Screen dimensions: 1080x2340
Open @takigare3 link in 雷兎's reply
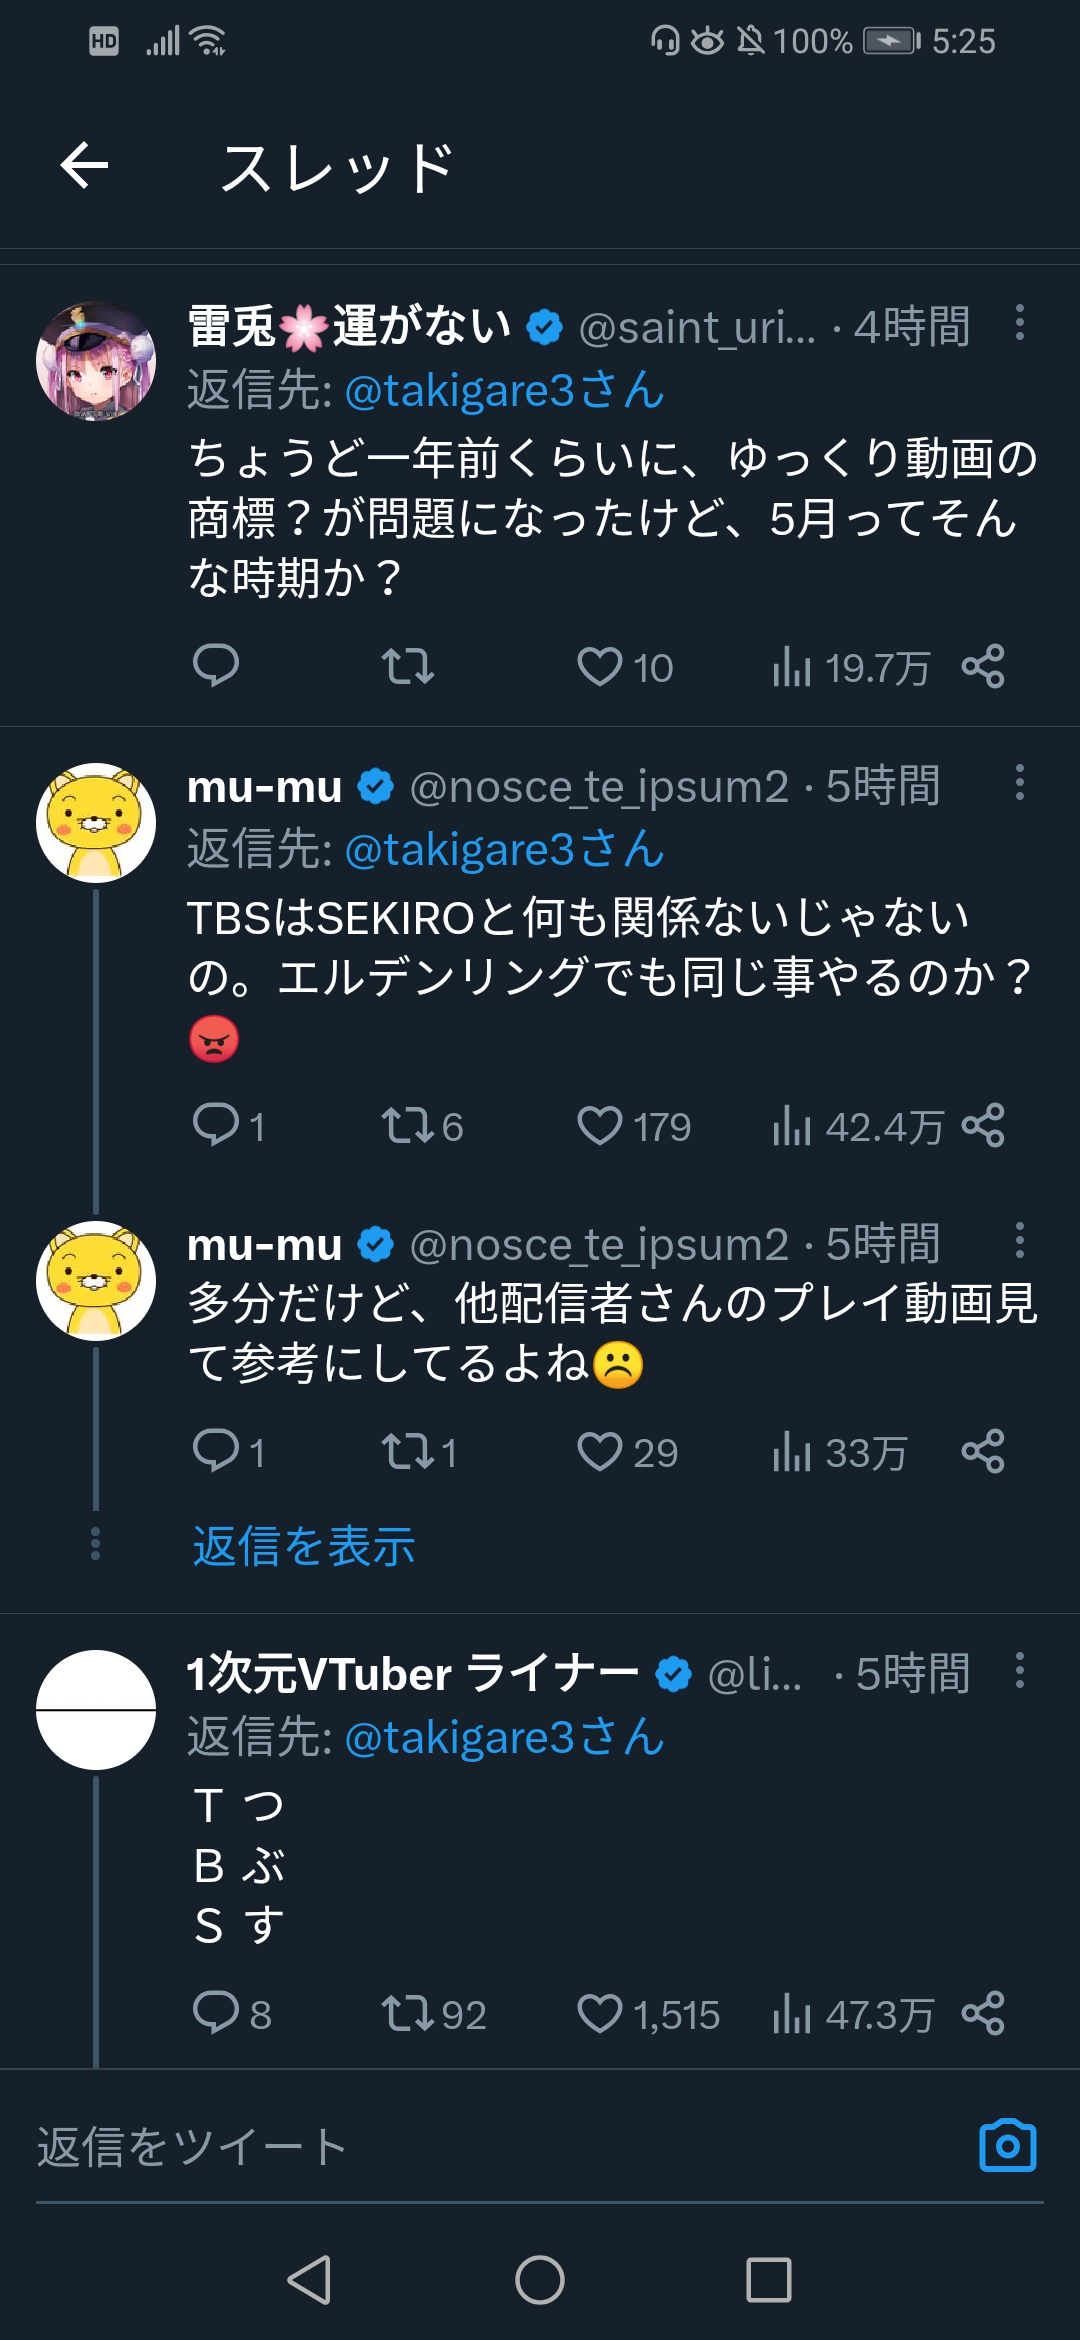(x=504, y=390)
